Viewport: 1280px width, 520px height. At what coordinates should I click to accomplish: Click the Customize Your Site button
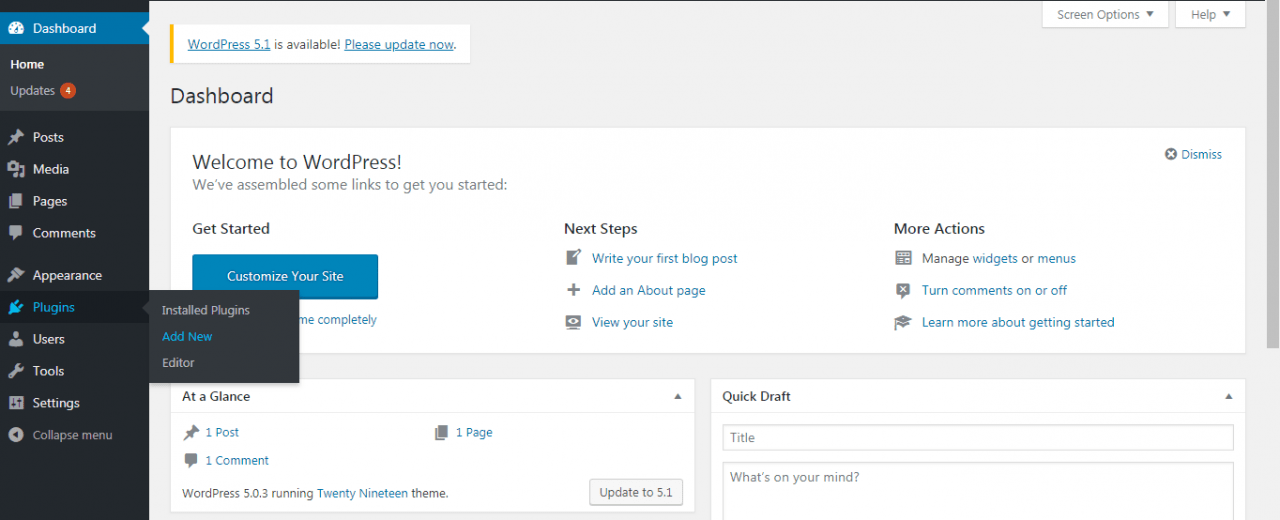click(x=285, y=276)
